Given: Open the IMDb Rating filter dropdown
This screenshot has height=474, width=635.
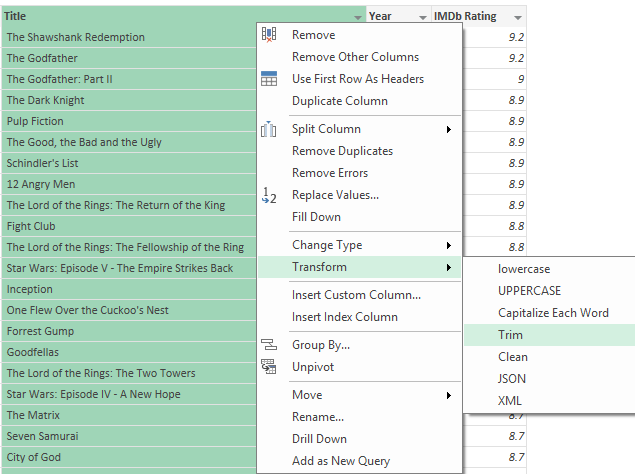Looking at the screenshot, I should [517, 17].
